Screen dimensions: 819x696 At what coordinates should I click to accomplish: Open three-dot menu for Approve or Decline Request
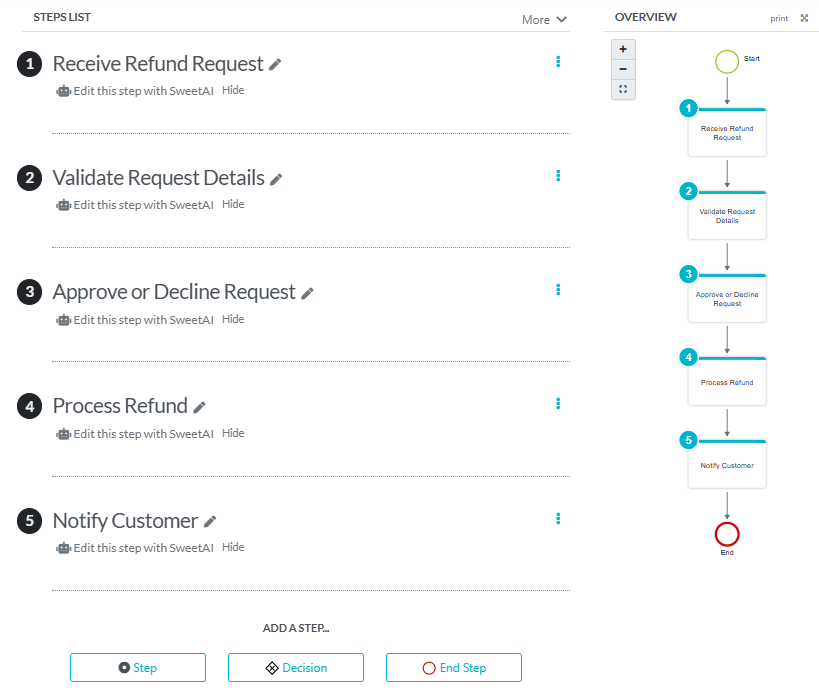coord(558,290)
